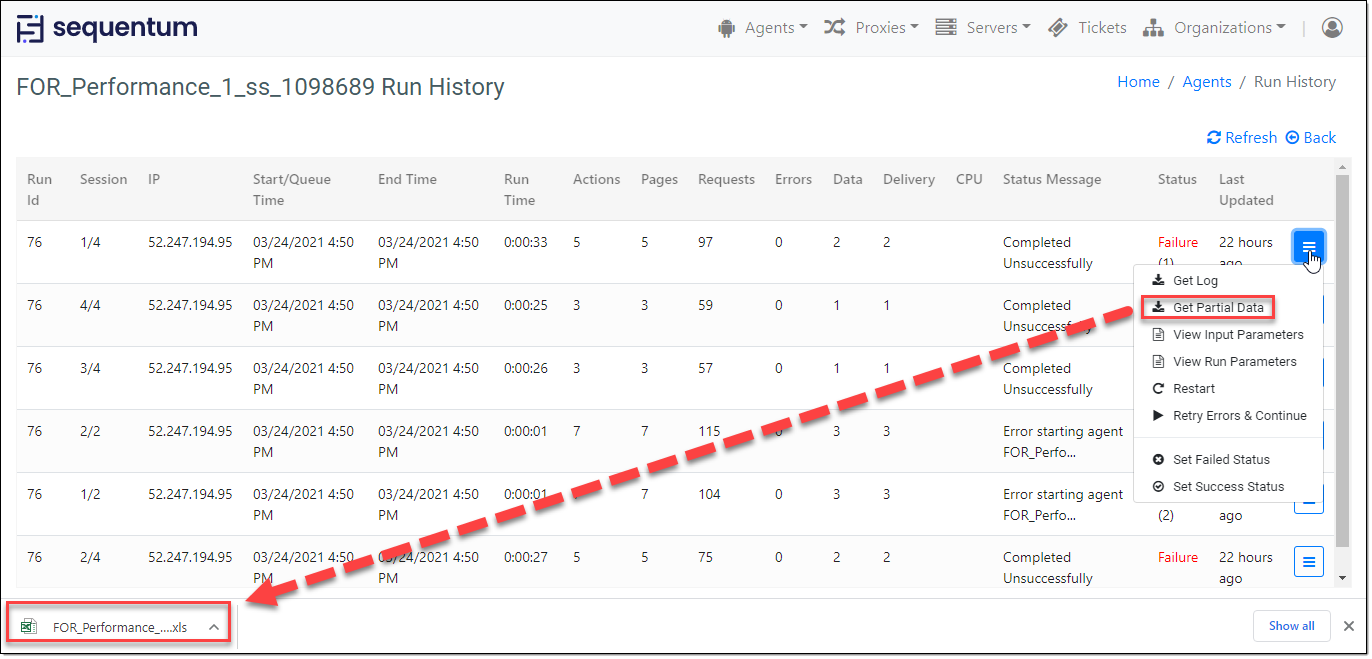Screen dimensions: 1372x659
Task: Open row menu for session 2/4
Action: coord(1309,562)
